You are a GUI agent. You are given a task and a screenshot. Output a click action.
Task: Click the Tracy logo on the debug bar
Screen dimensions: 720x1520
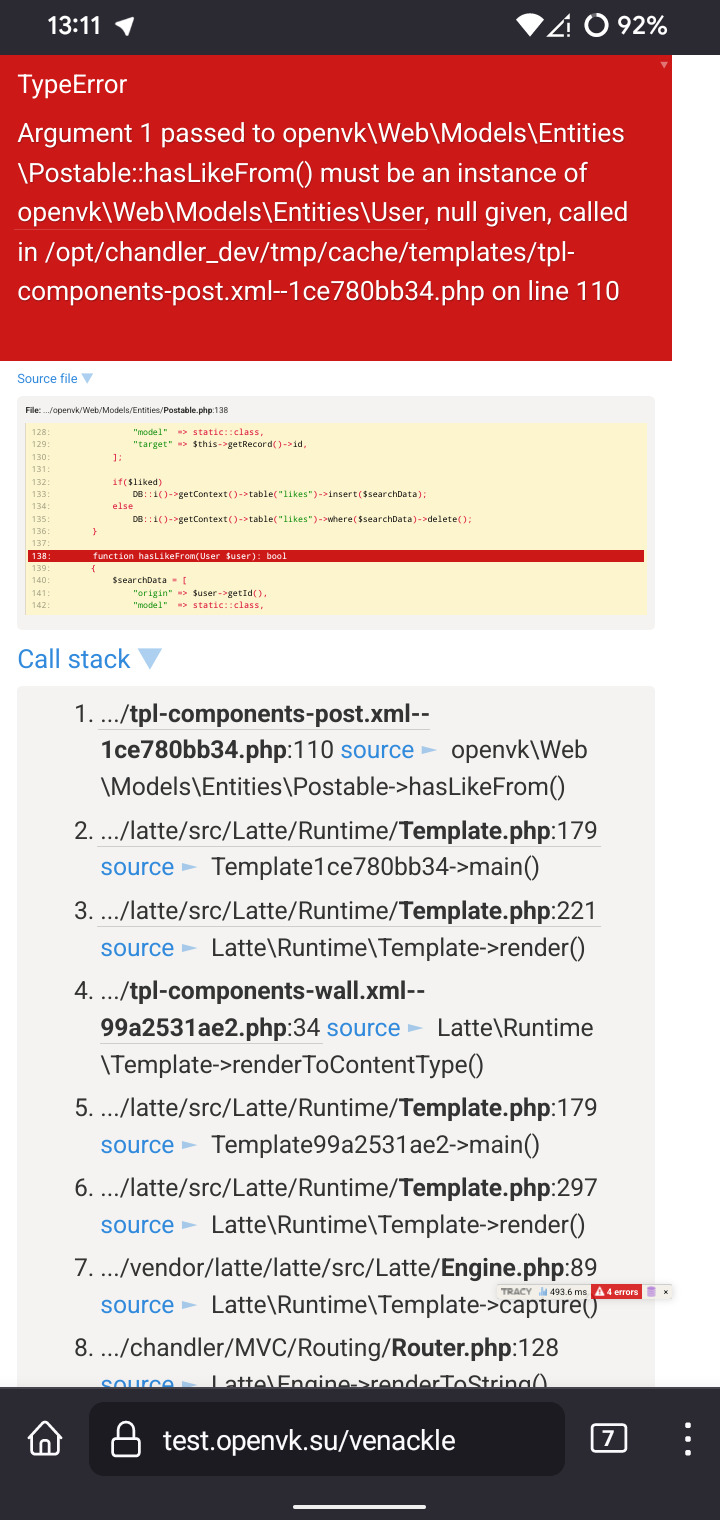click(516, 1292)
